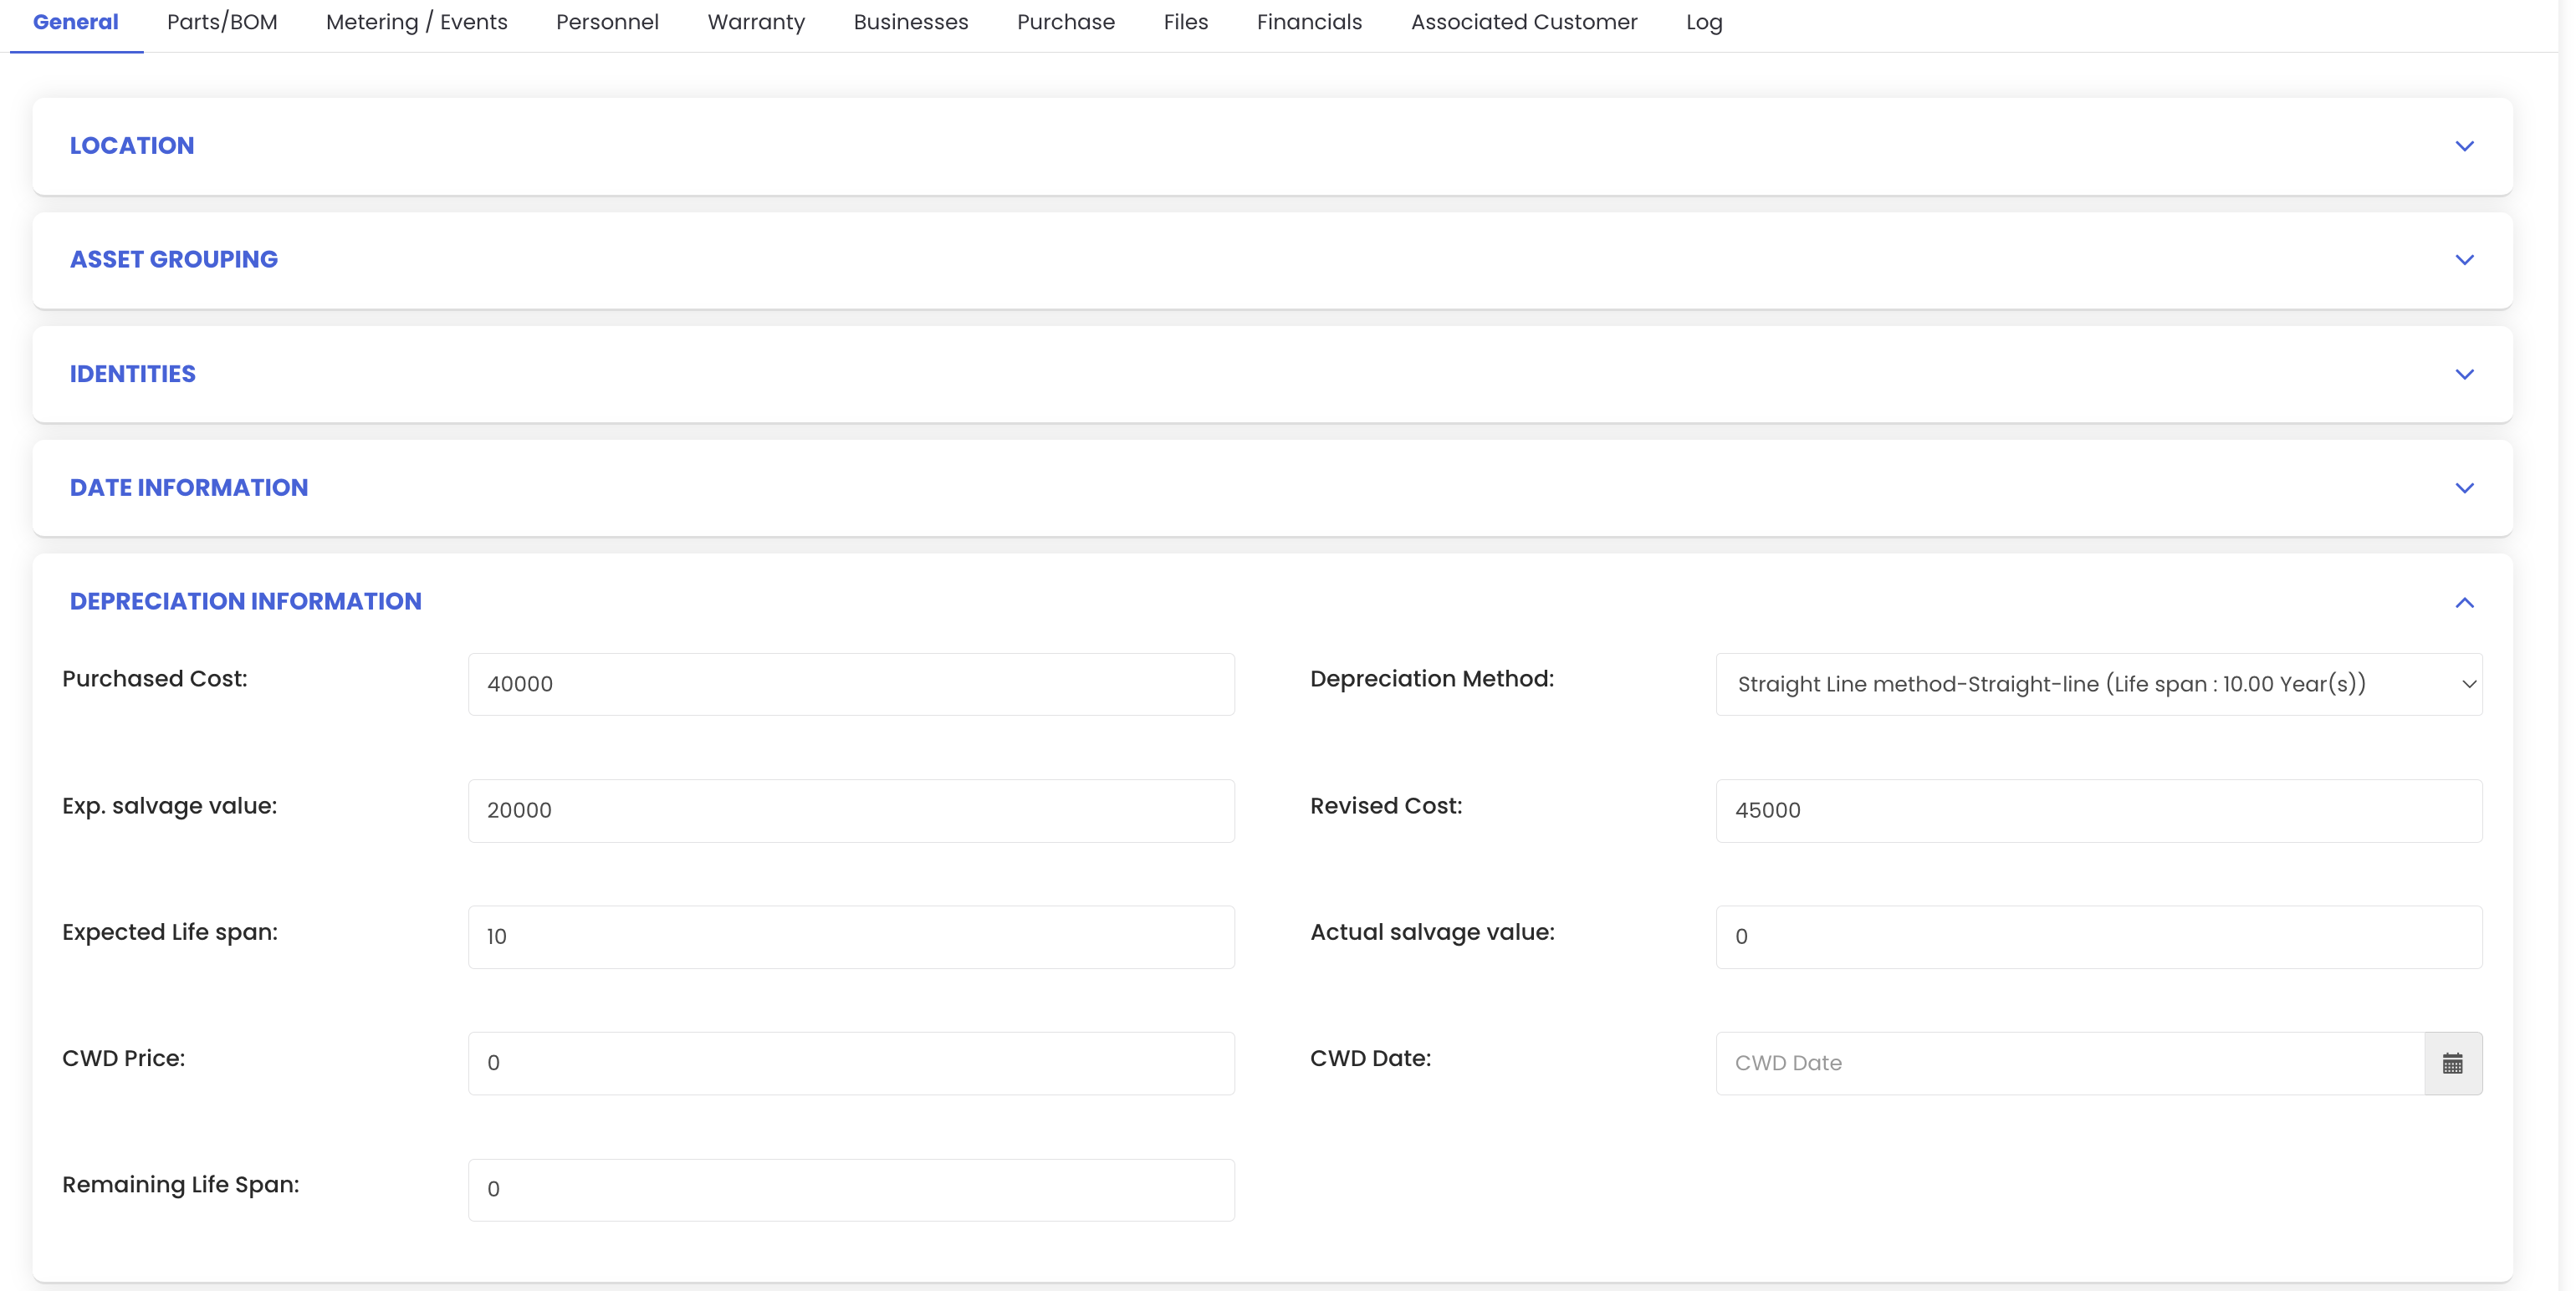Expand the Asset Grouping section chevron
Image resolution: width=2576 pixels, height=1291 pixels.
tap(2464, 260)
